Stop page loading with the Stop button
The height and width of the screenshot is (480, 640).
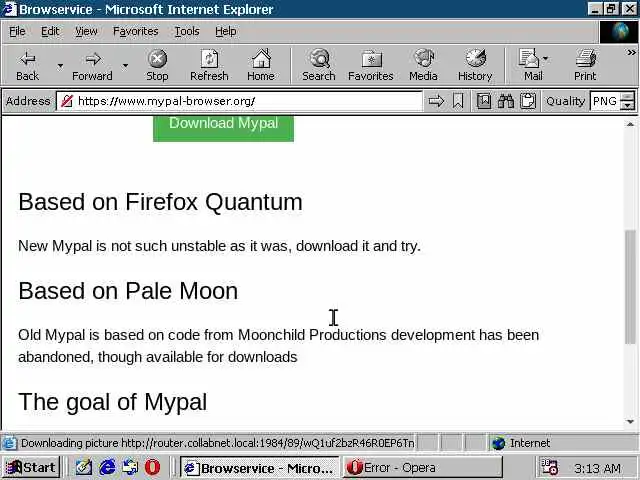[x=157, y=65]
